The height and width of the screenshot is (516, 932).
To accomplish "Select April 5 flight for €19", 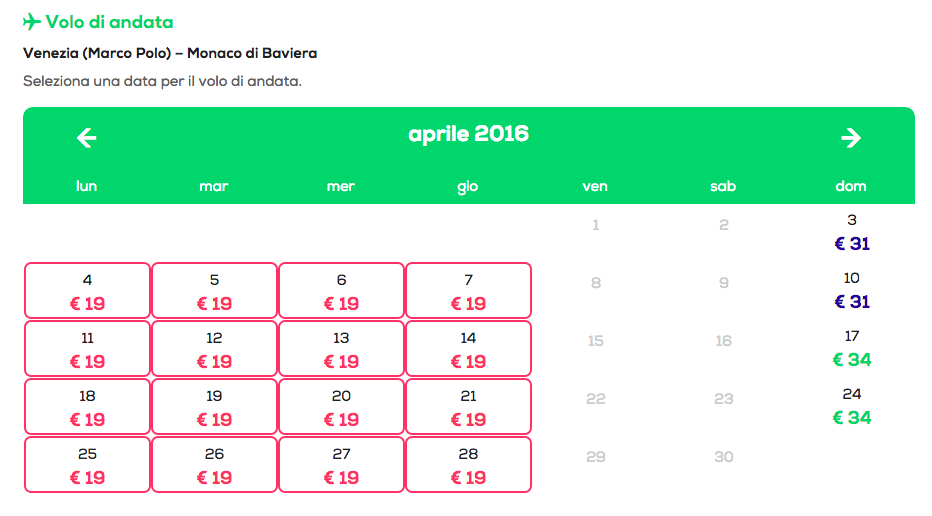I will 214,292.
